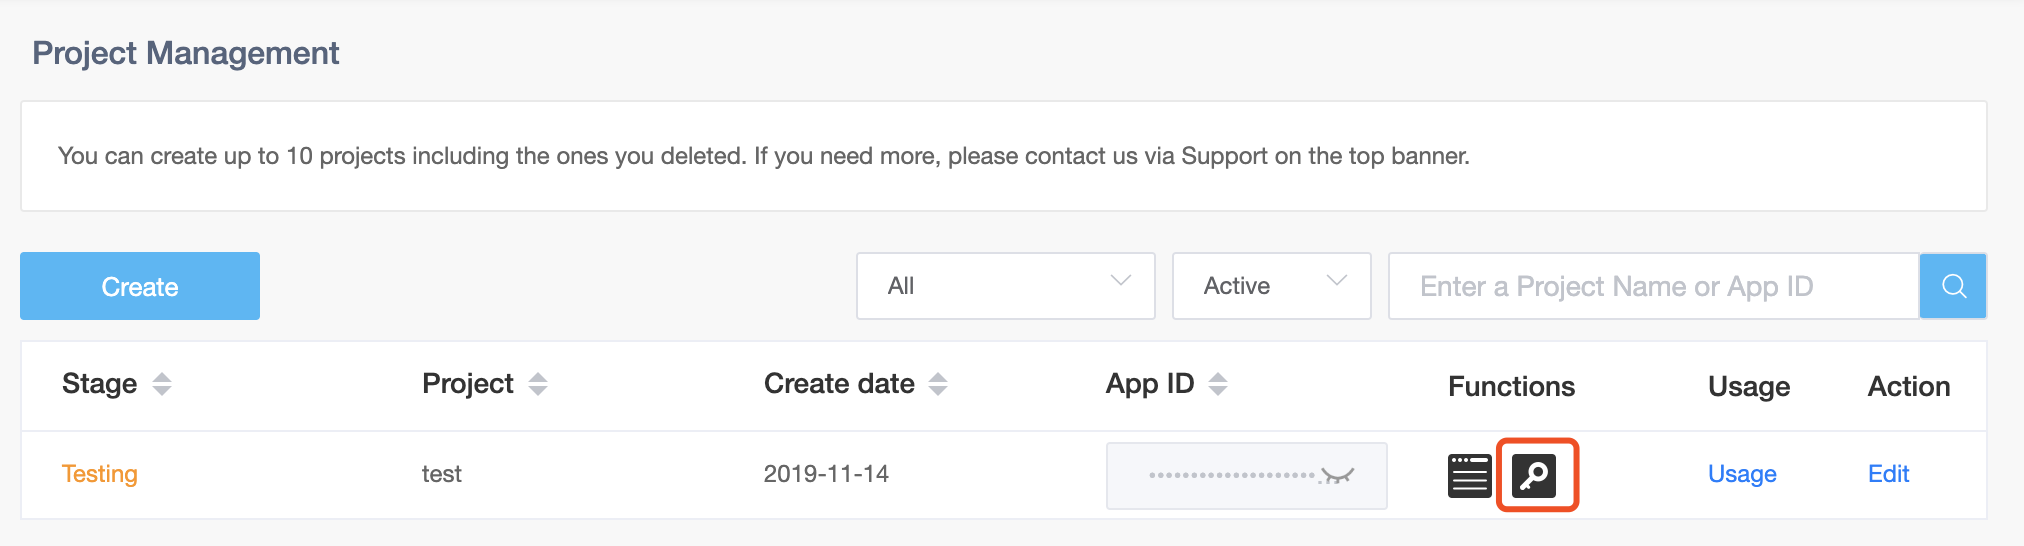Open the Active status dropdown
The image size is (2024, 546).
coord(1271,286)
